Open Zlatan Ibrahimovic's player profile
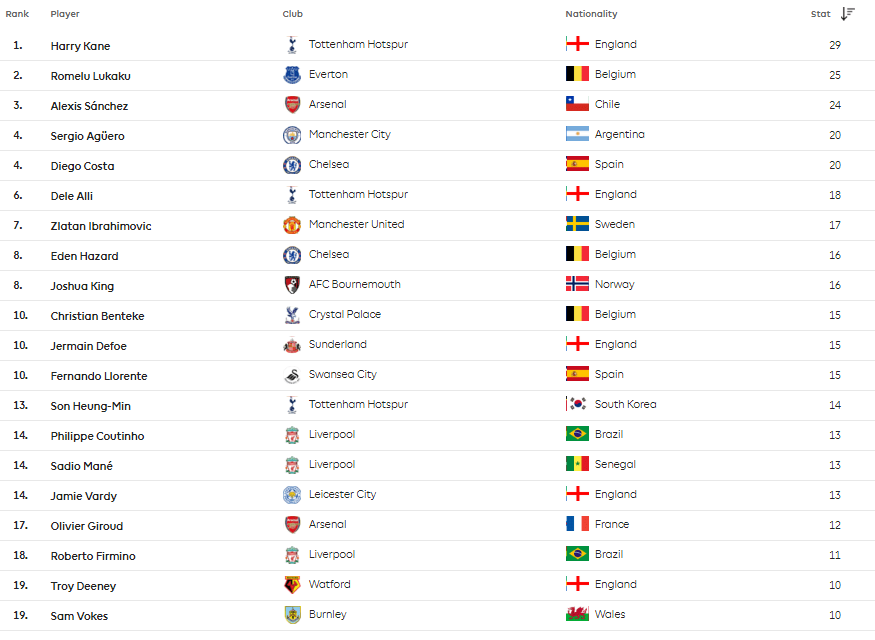Viewport: 875px width, 640px height. click(101, 226)
